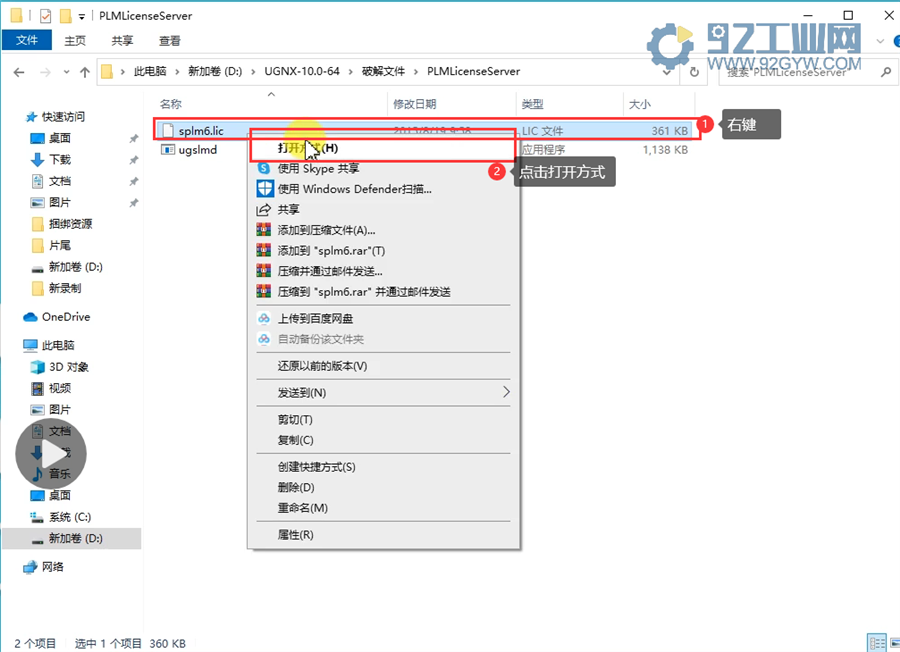The image size is (900, 652).
Task: Open the address bar history dropdown
Action: pos(666,72)
